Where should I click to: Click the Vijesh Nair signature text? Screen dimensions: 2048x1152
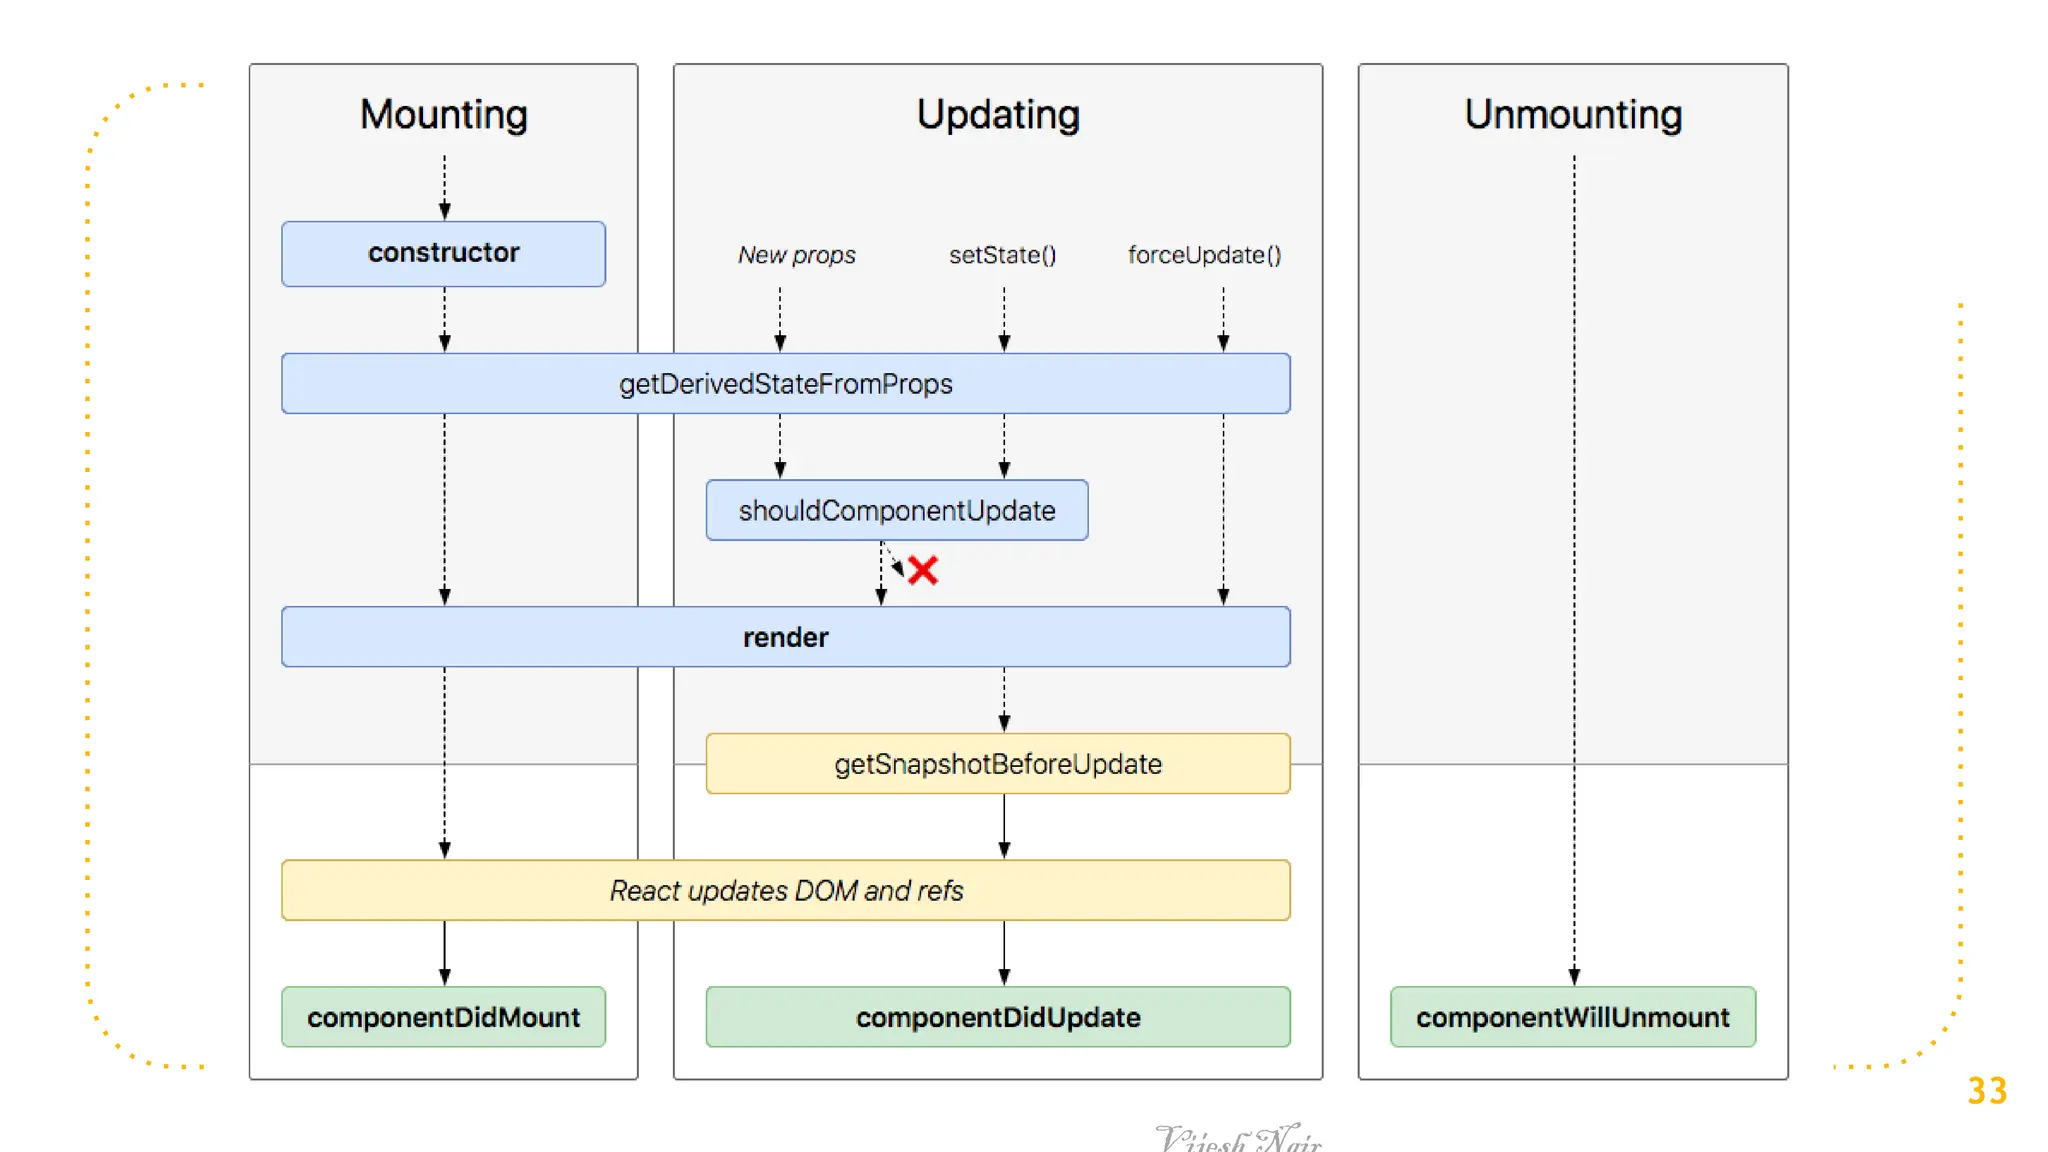(1238, 1139)
